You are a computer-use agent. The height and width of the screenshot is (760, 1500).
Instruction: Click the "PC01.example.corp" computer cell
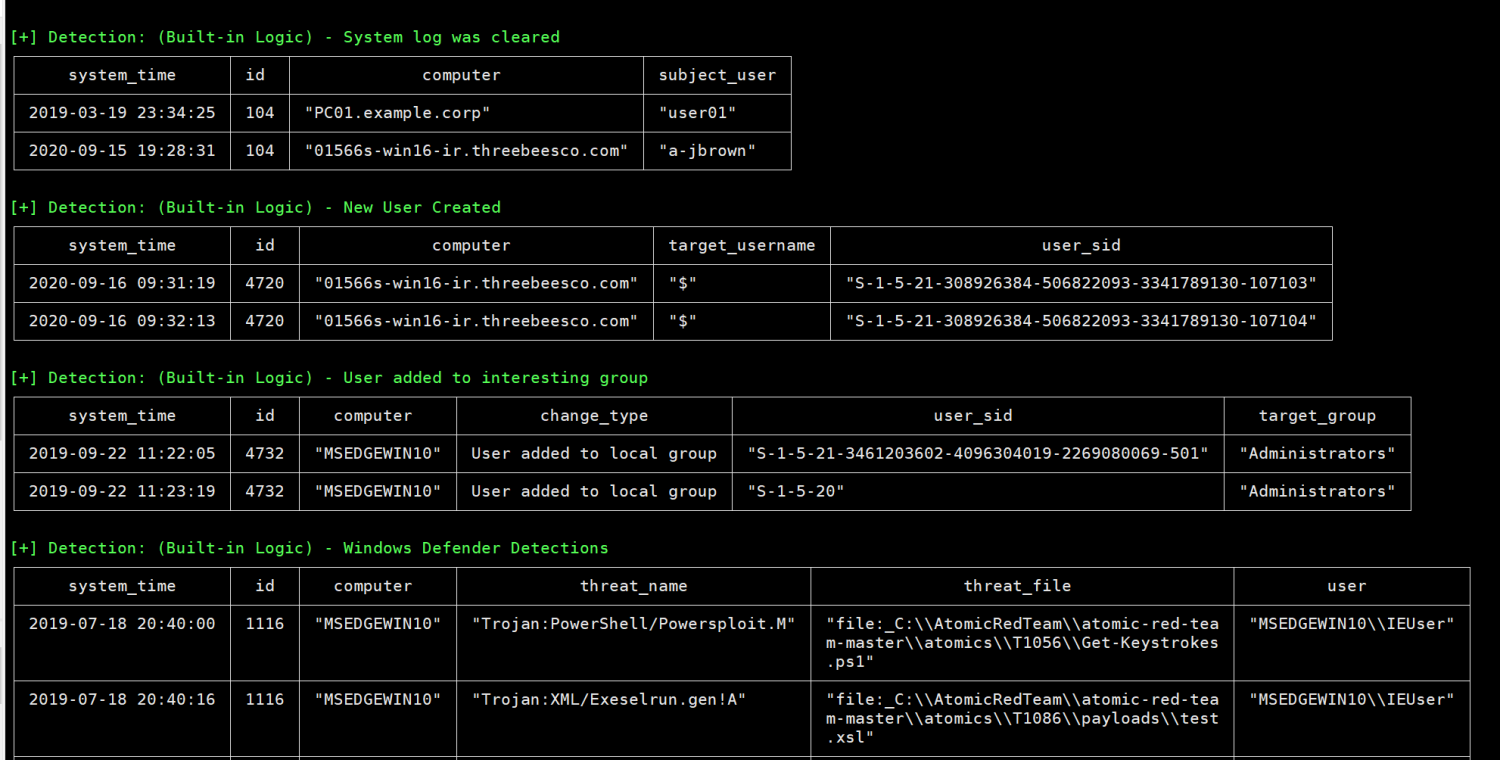[x=397, y=113]
